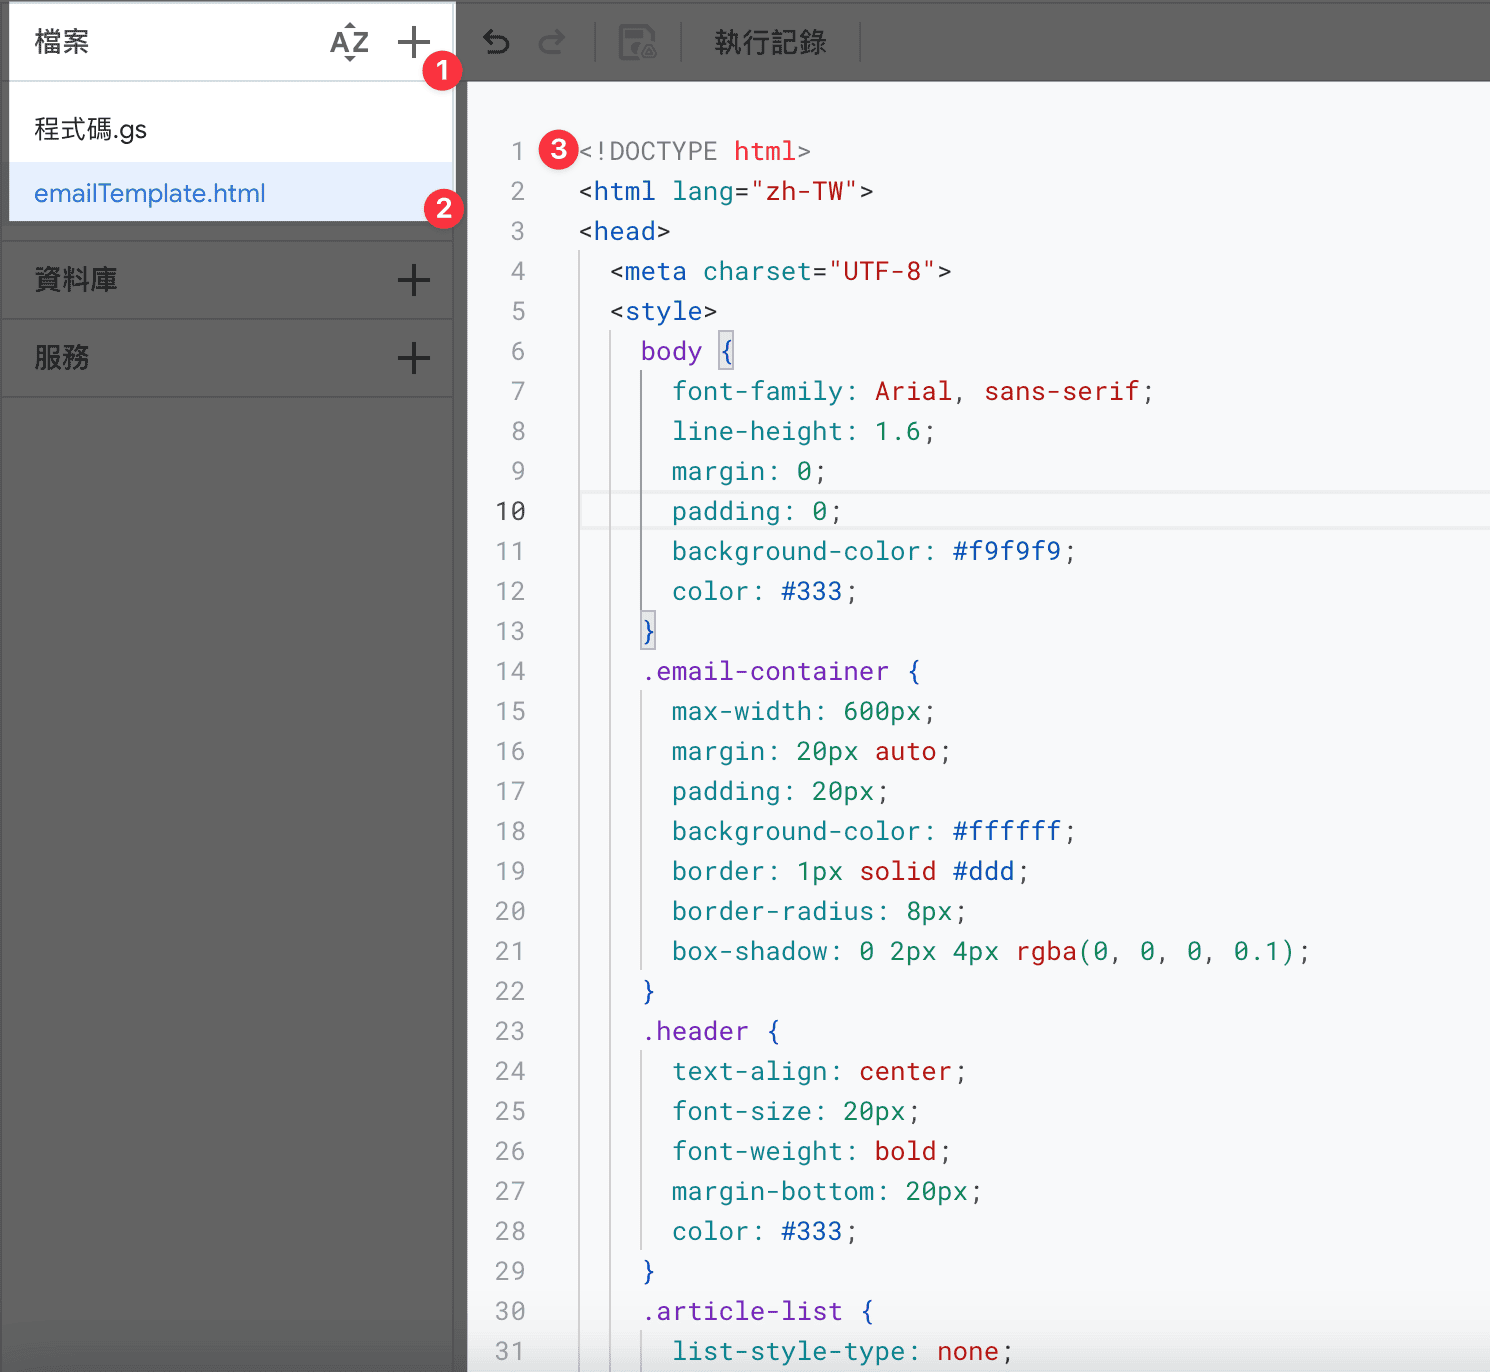
Task: Undo the last edit
Action: pyautogui.click(x=495, y=41)
